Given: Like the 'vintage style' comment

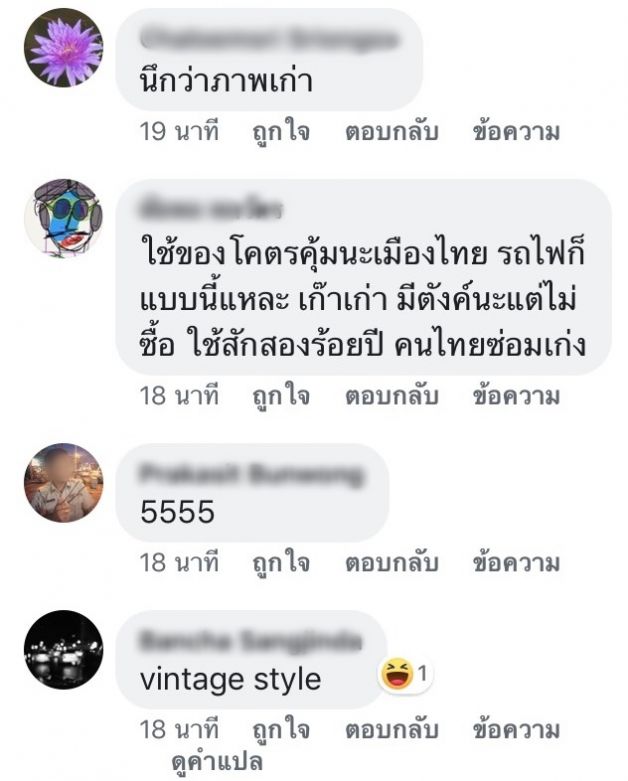Looking at the screenshot, I should tap(281, 730).
